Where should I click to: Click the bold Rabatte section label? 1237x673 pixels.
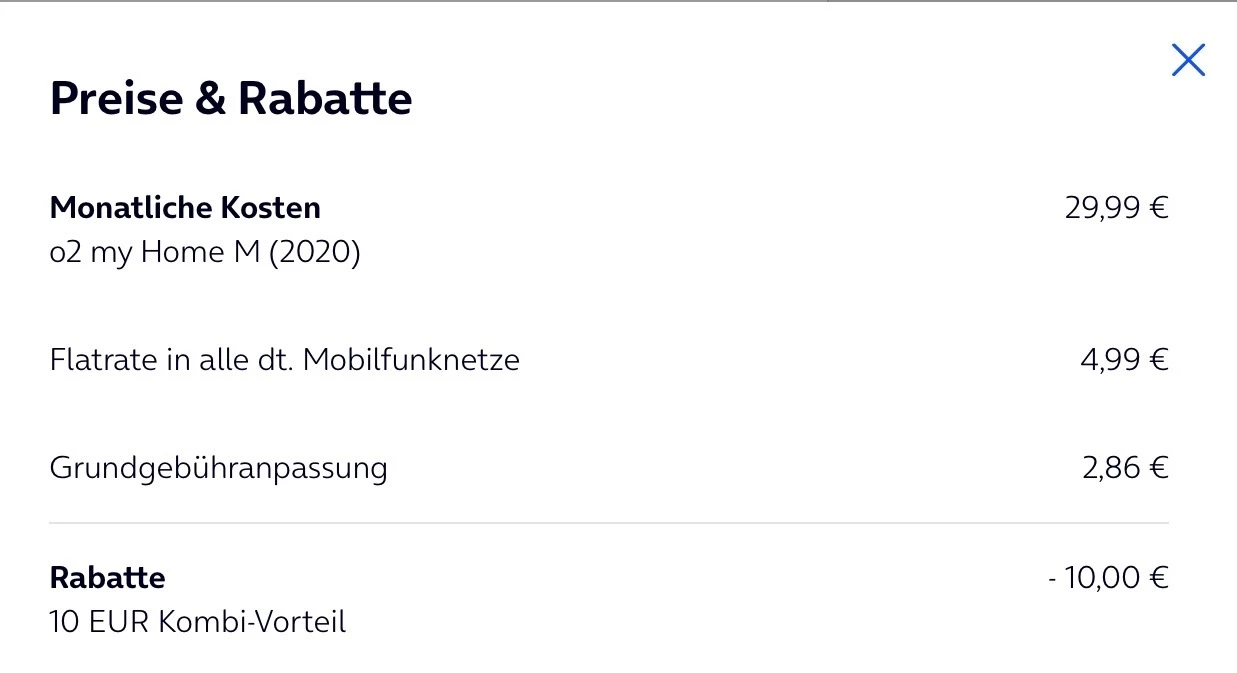pos(107,578)
